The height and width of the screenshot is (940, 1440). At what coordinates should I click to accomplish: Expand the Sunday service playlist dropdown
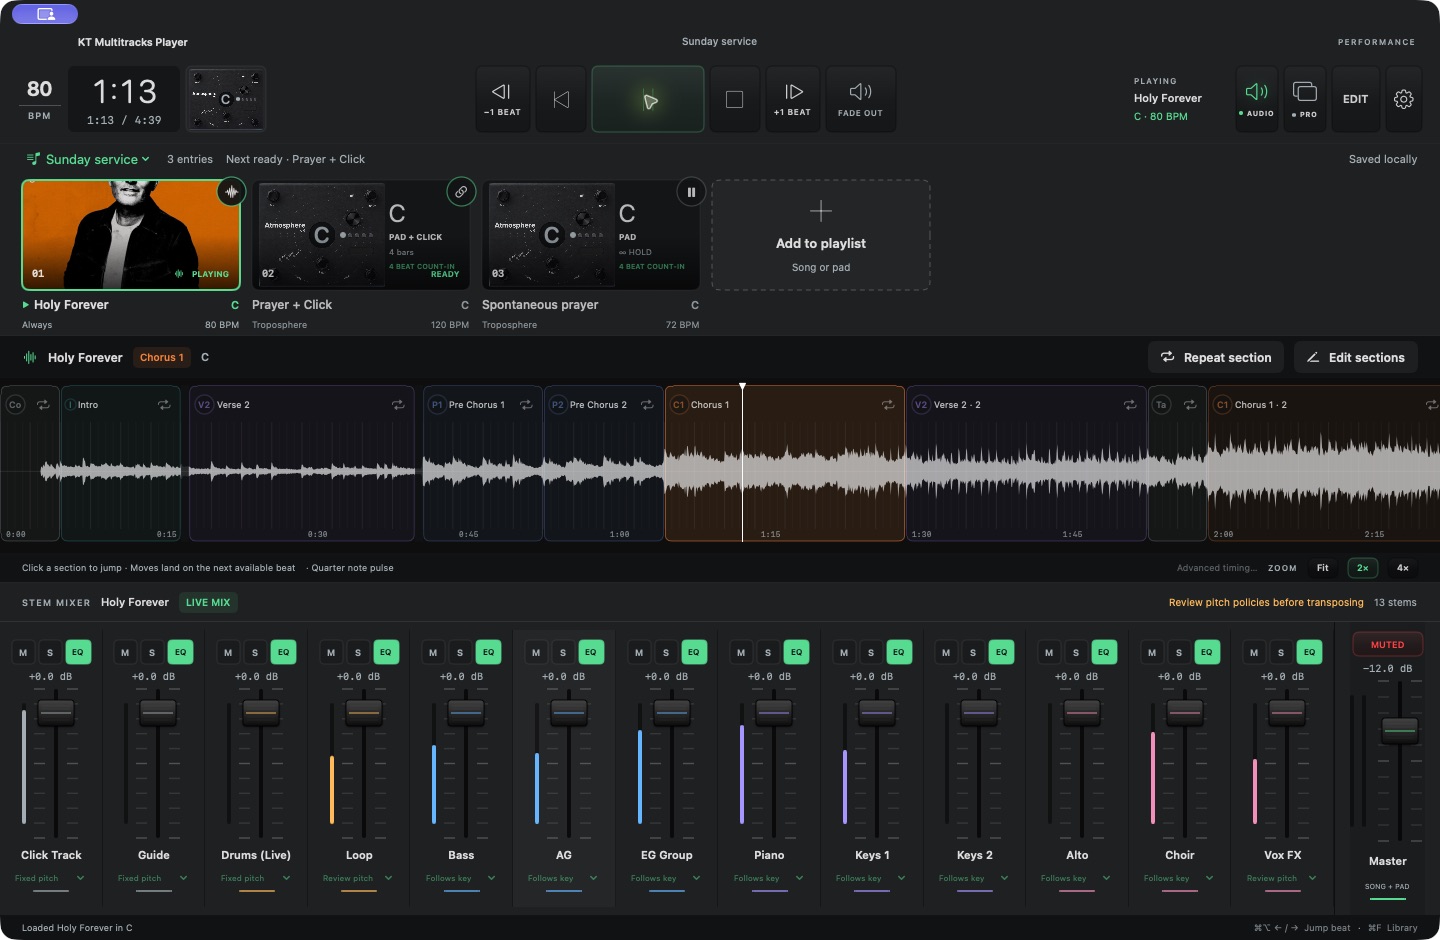(x=88, y=159)
